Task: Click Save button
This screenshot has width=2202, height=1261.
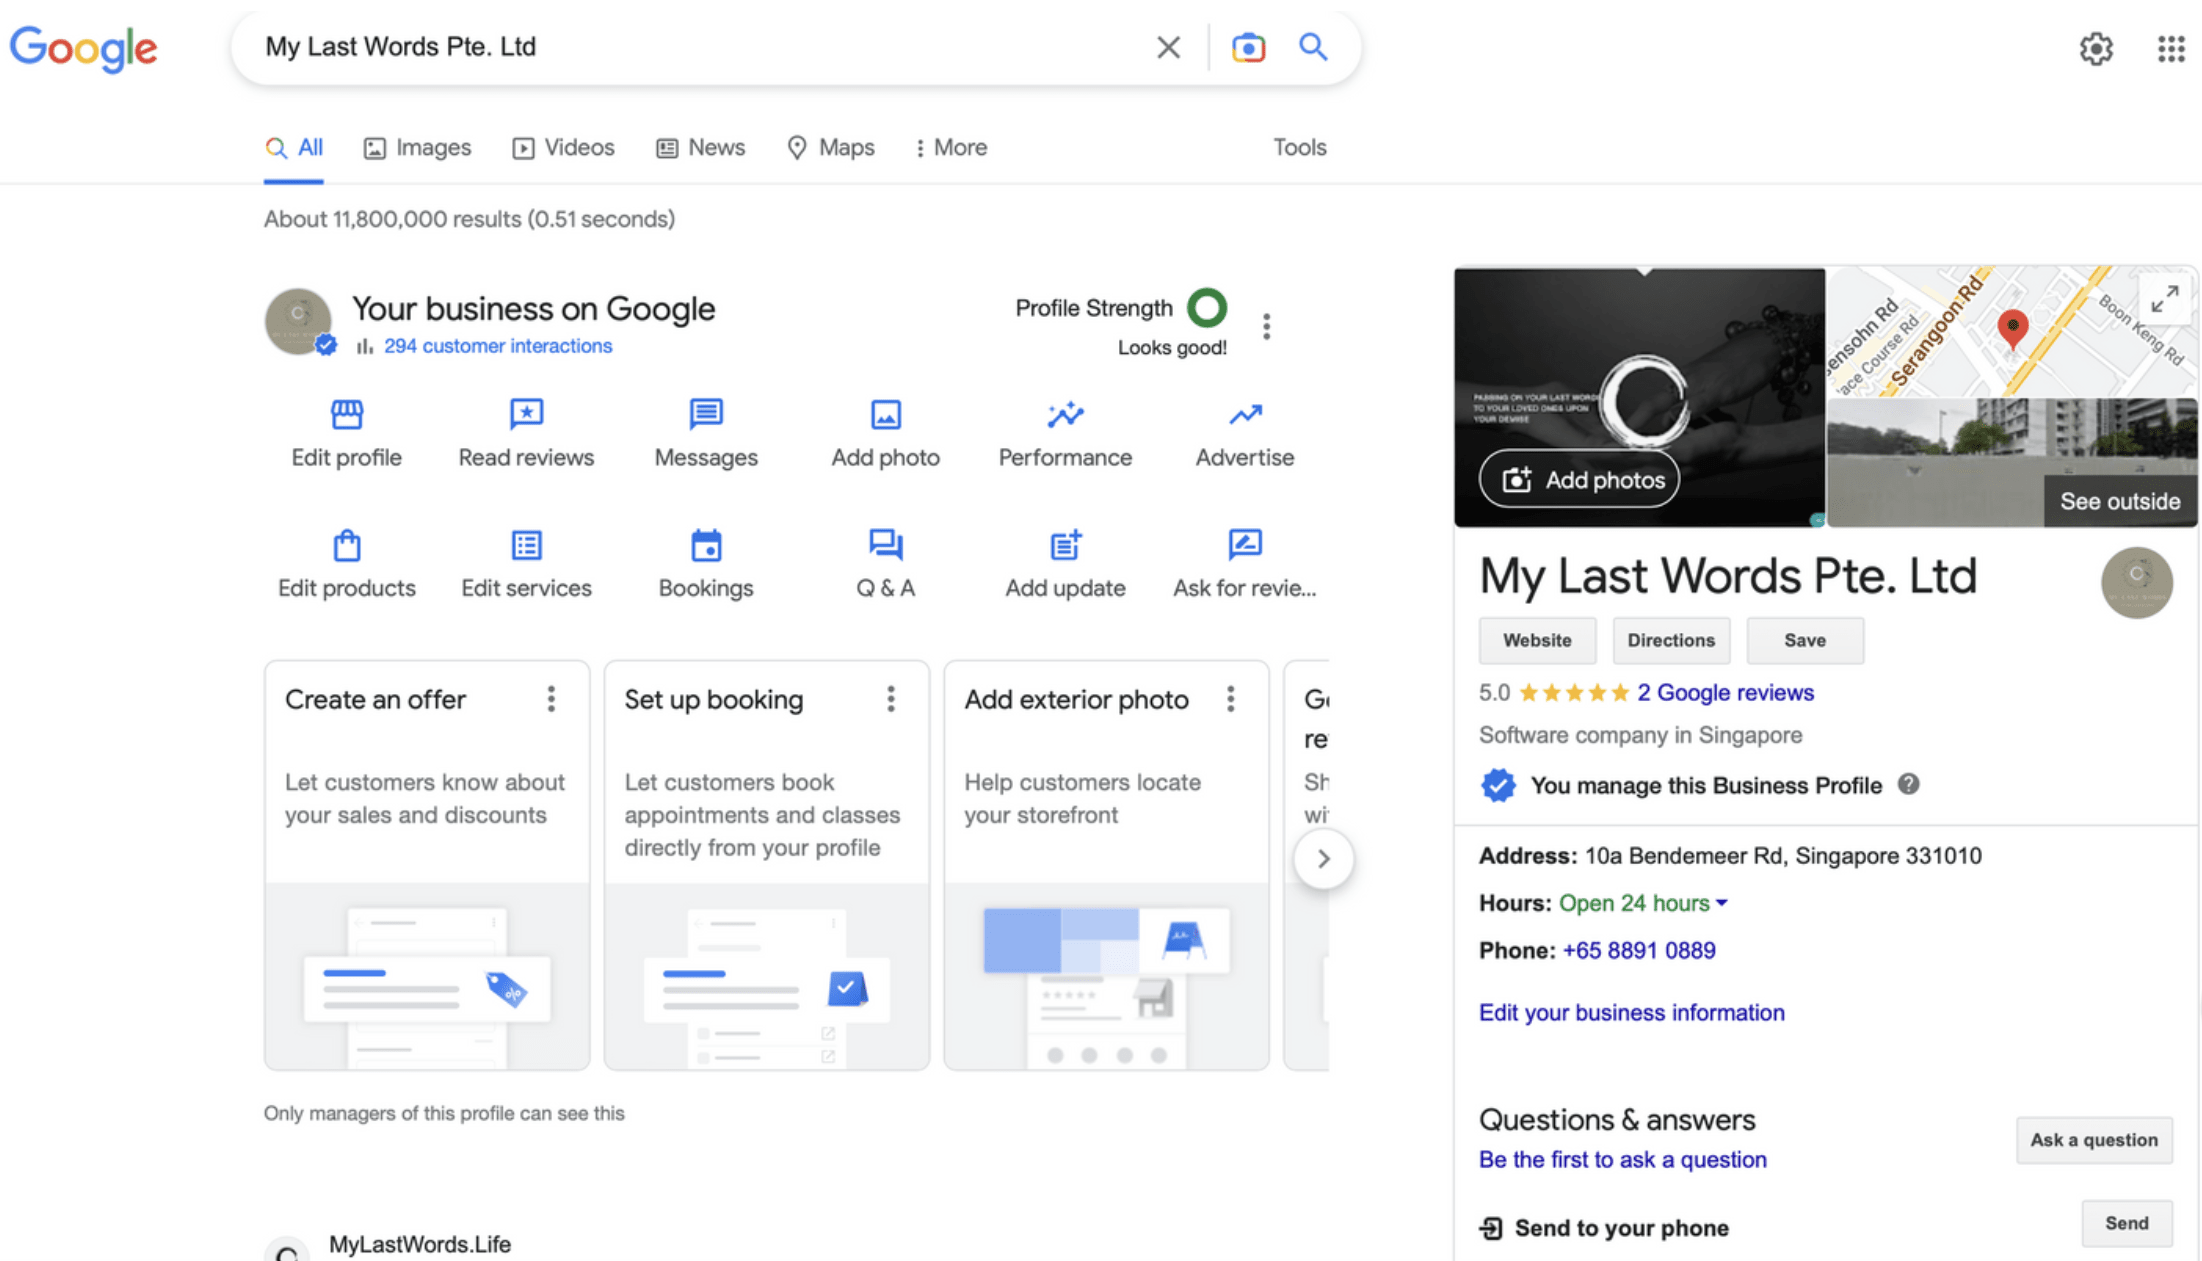Action: [x=1805, y=640]
